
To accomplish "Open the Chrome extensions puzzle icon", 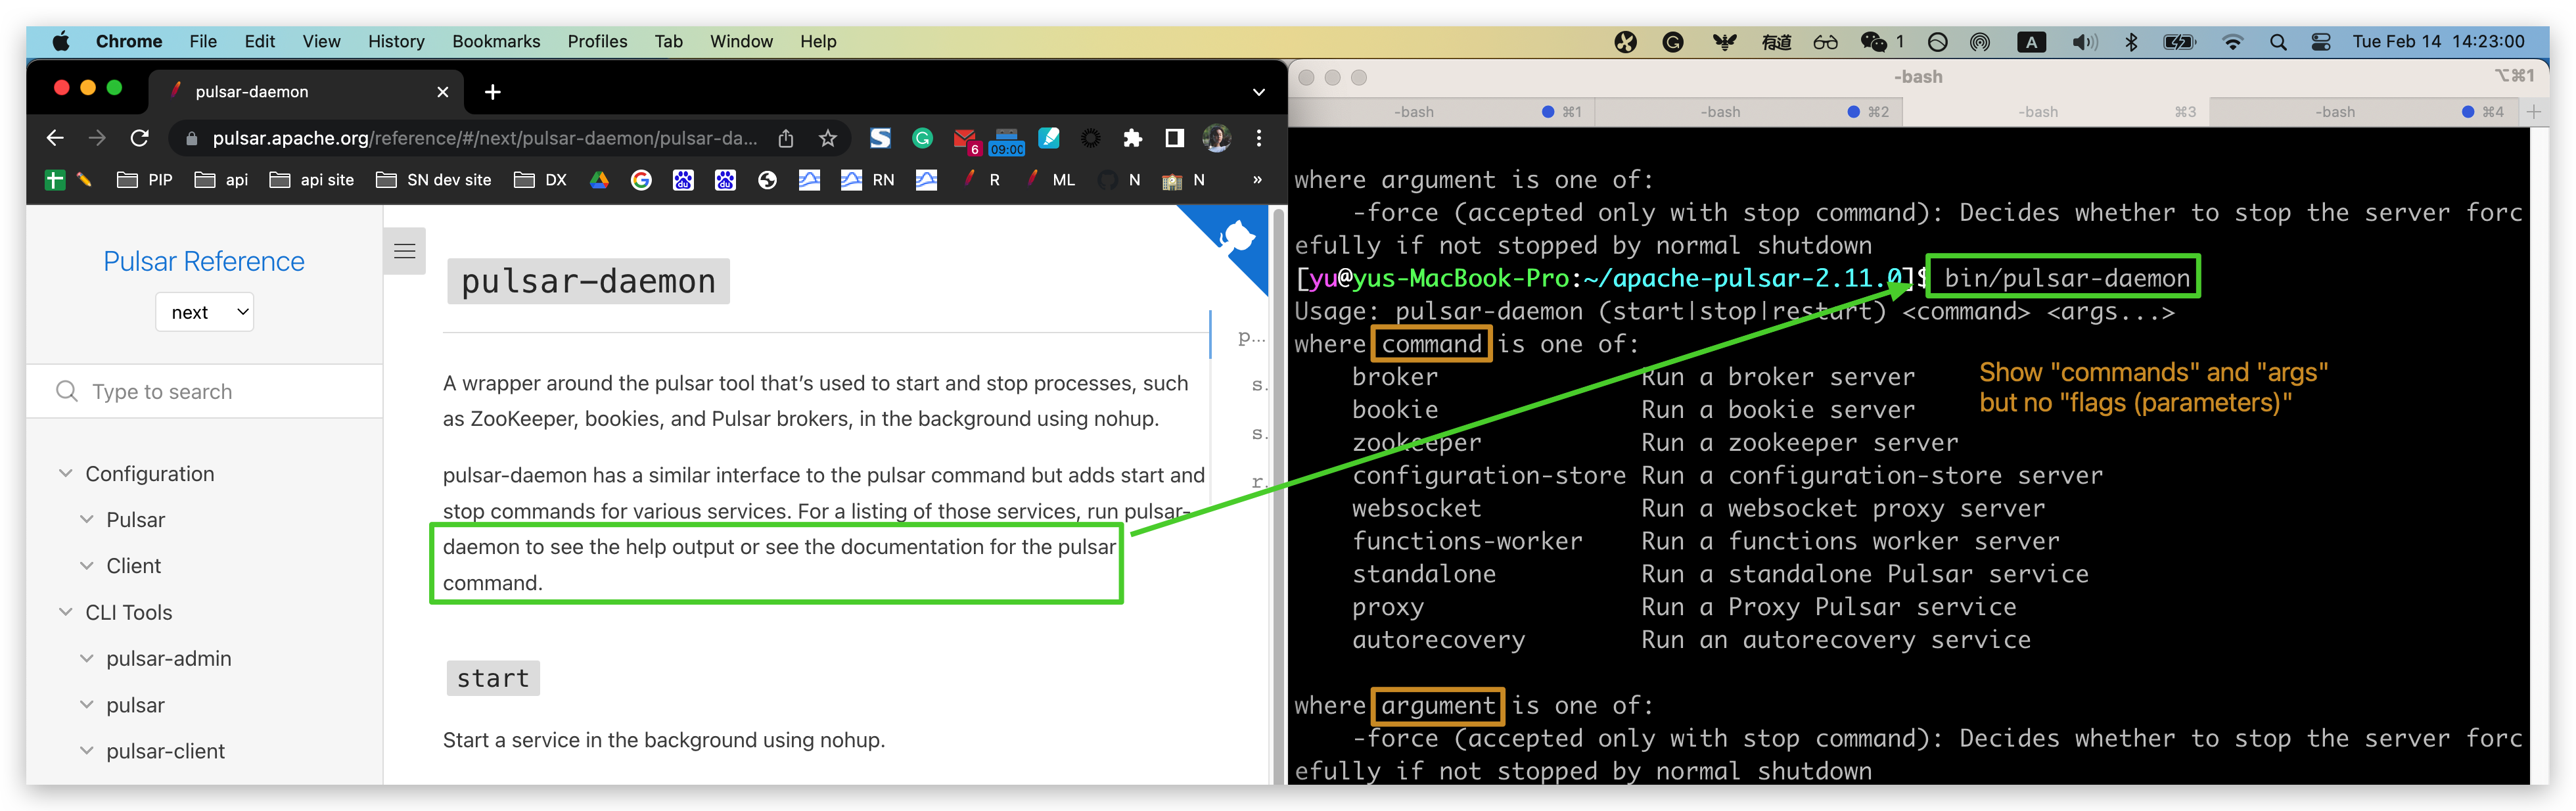I will tap(1133, 138).
